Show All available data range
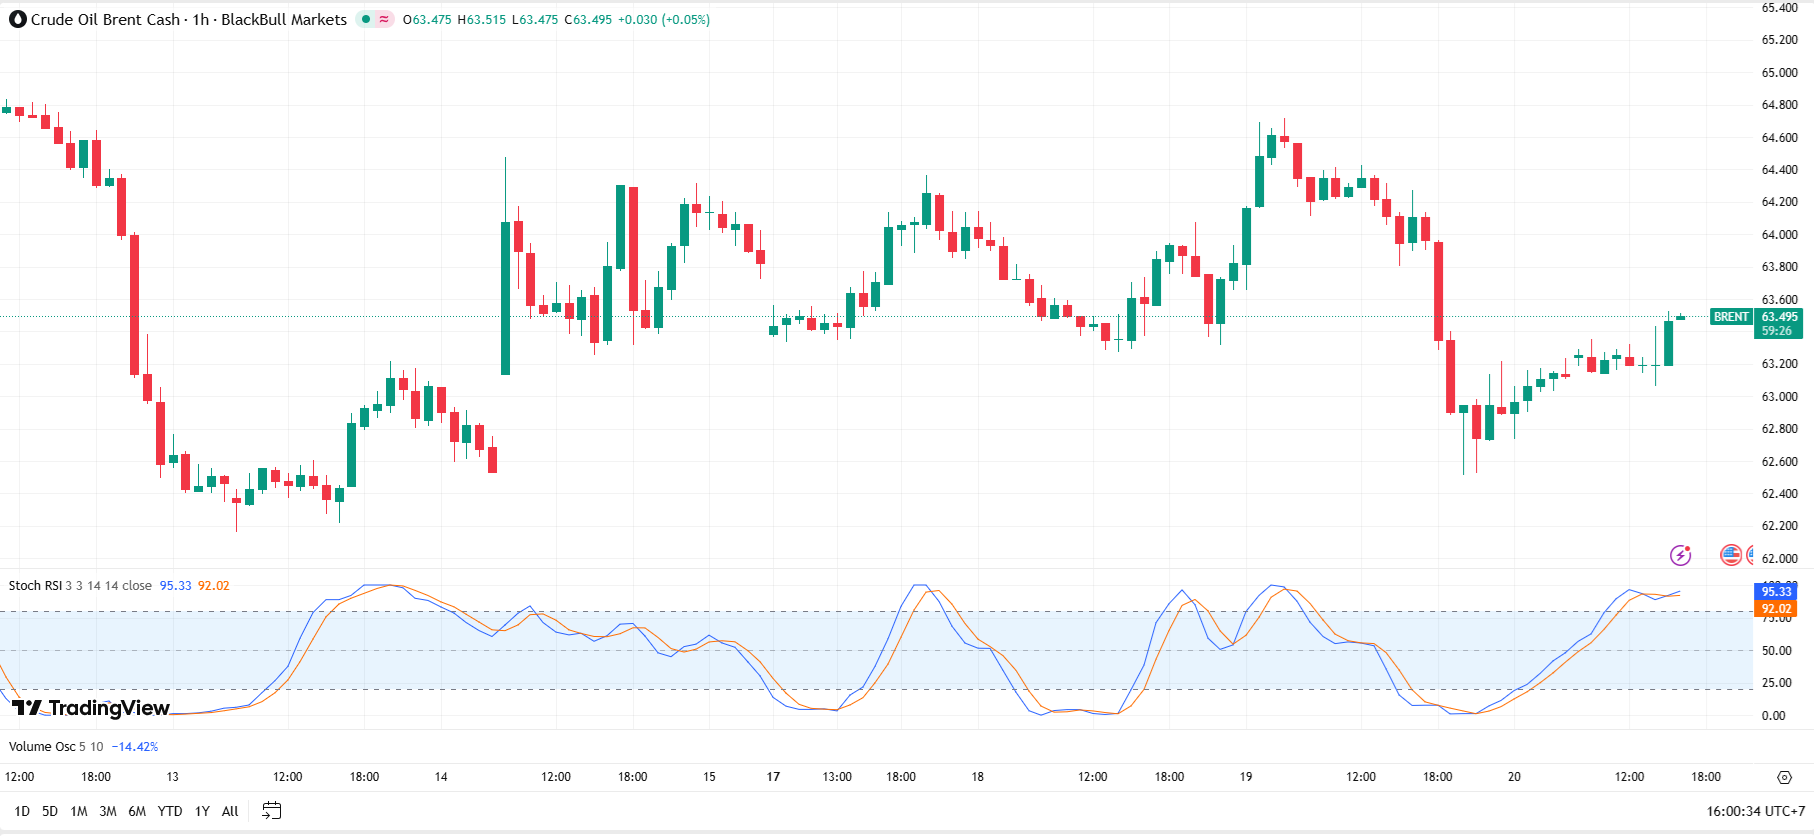The image size is (1814, 836). pos(230,811)
